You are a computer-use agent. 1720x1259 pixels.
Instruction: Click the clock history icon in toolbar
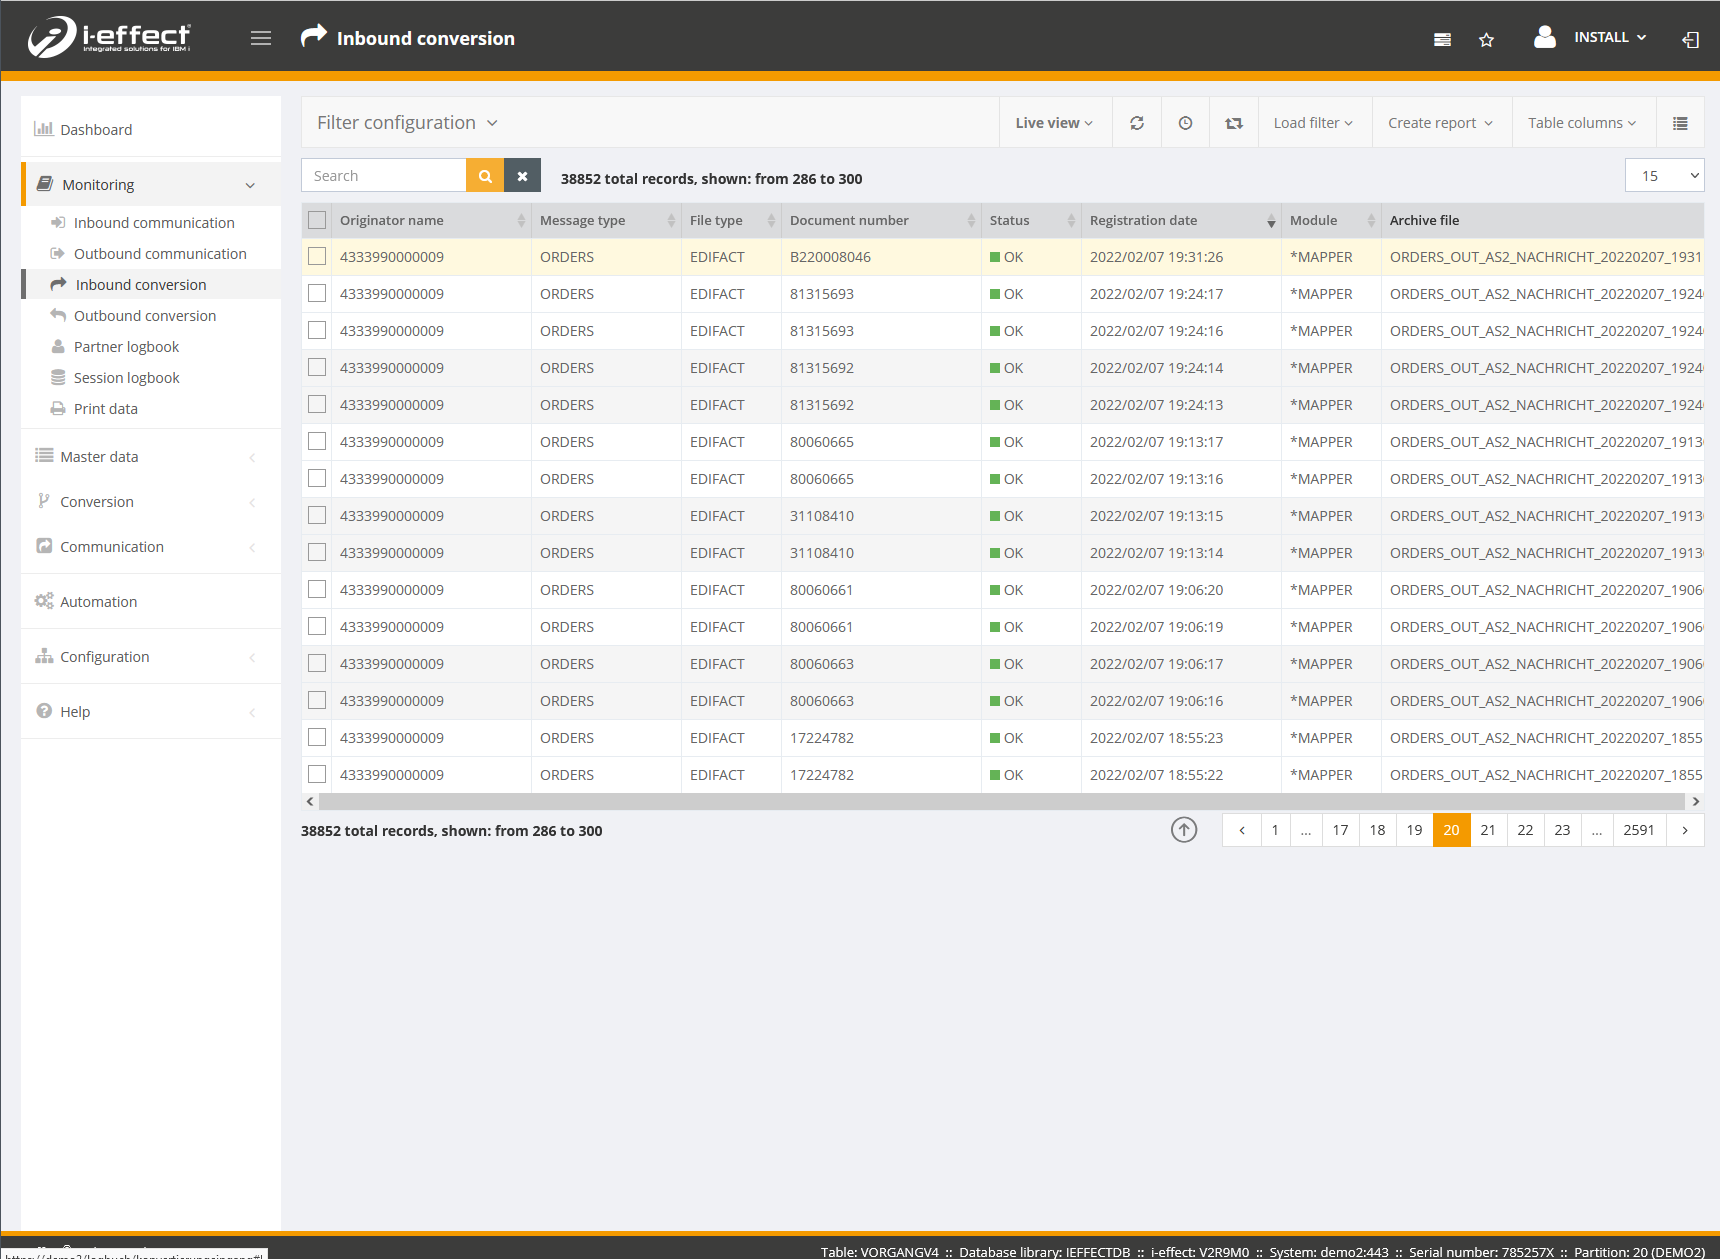tap(1185, 123)
